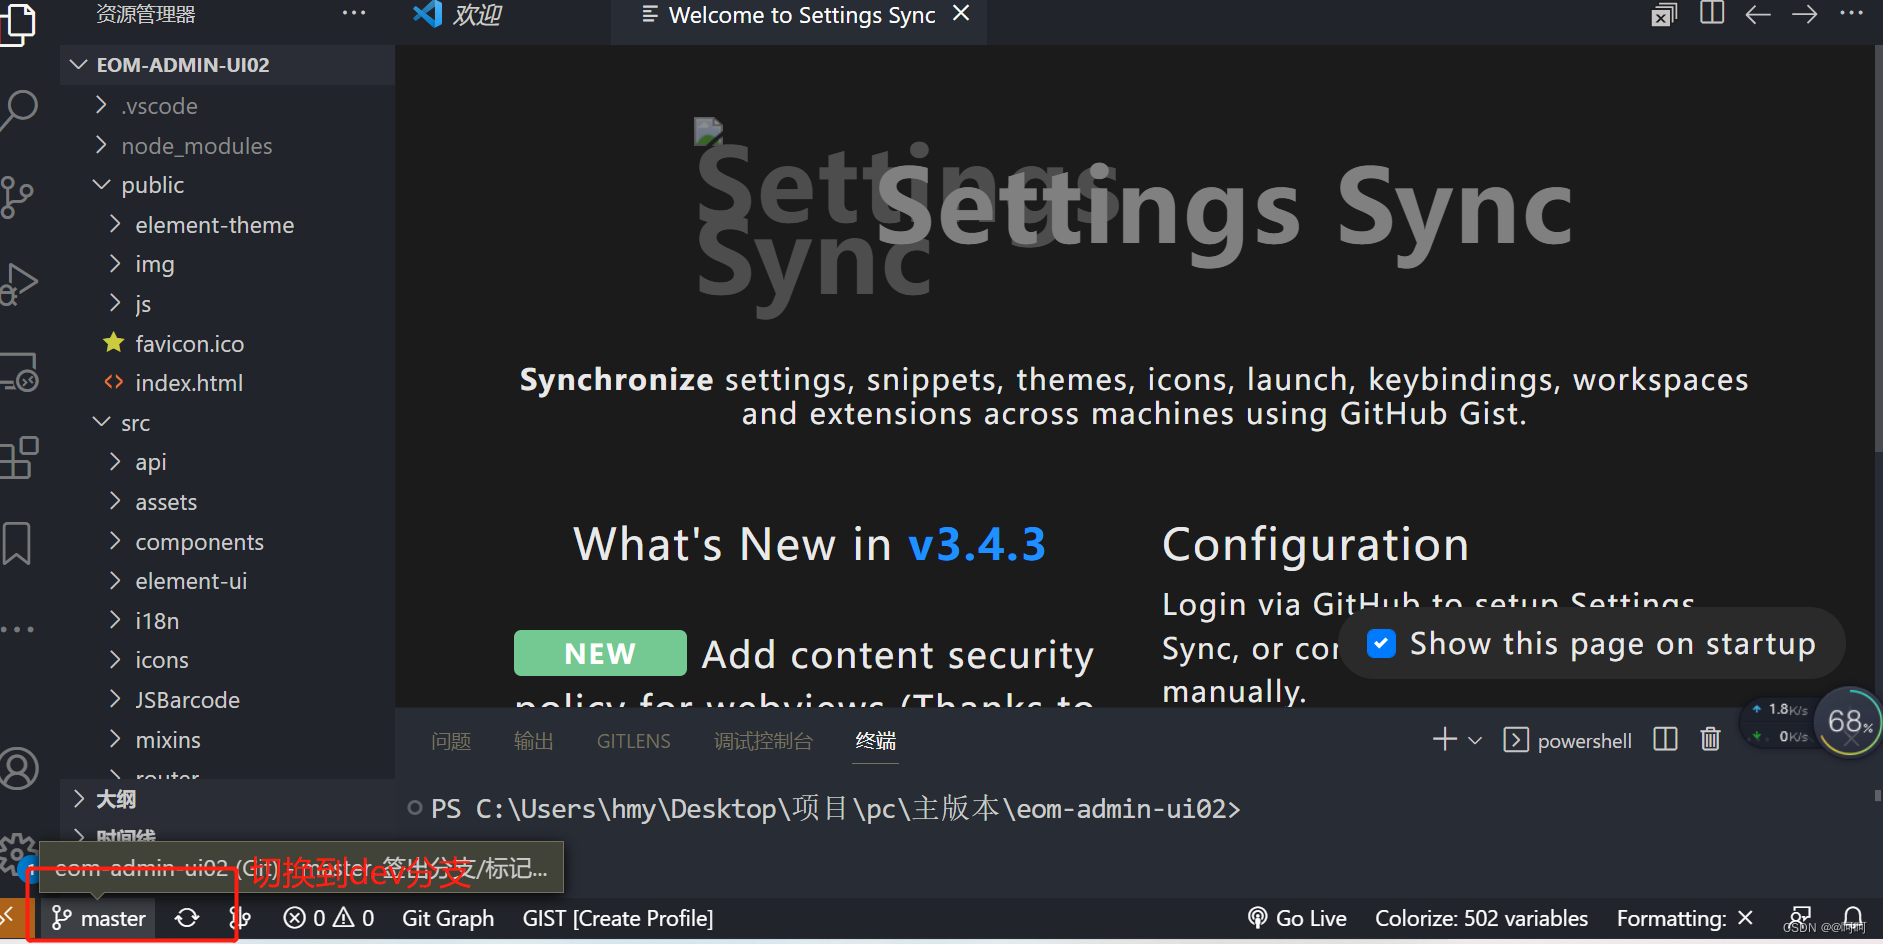Open the Bookmarks view icon
Image resolution: width=1883 pixels, height=944 pixels.
17,544
